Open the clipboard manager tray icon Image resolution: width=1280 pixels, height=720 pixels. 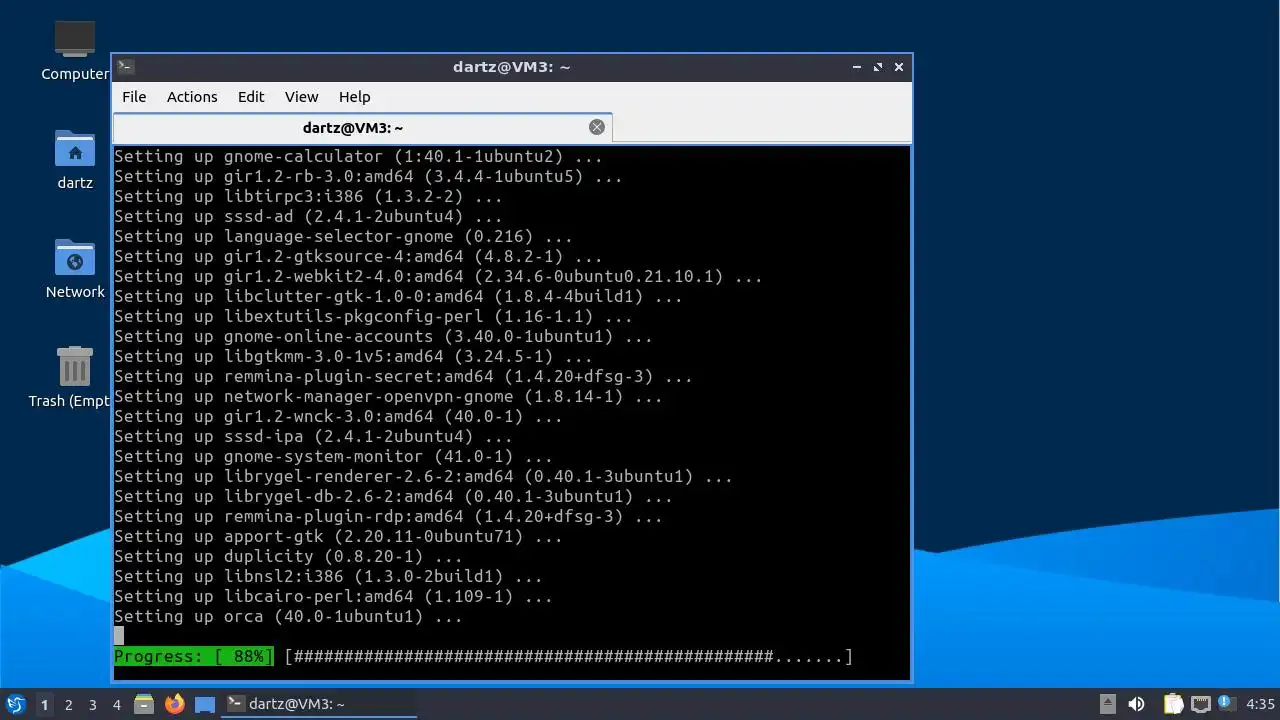click(x=1174, y=704)
